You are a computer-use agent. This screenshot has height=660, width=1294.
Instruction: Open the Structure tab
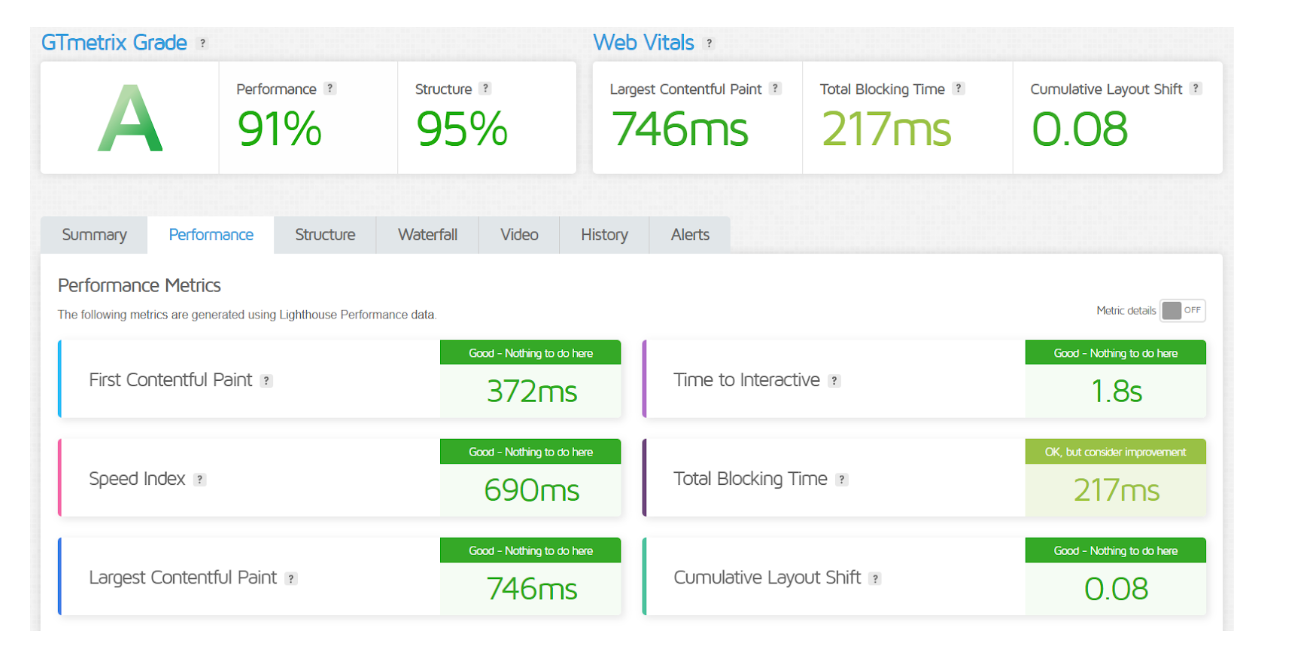point(325,235)
